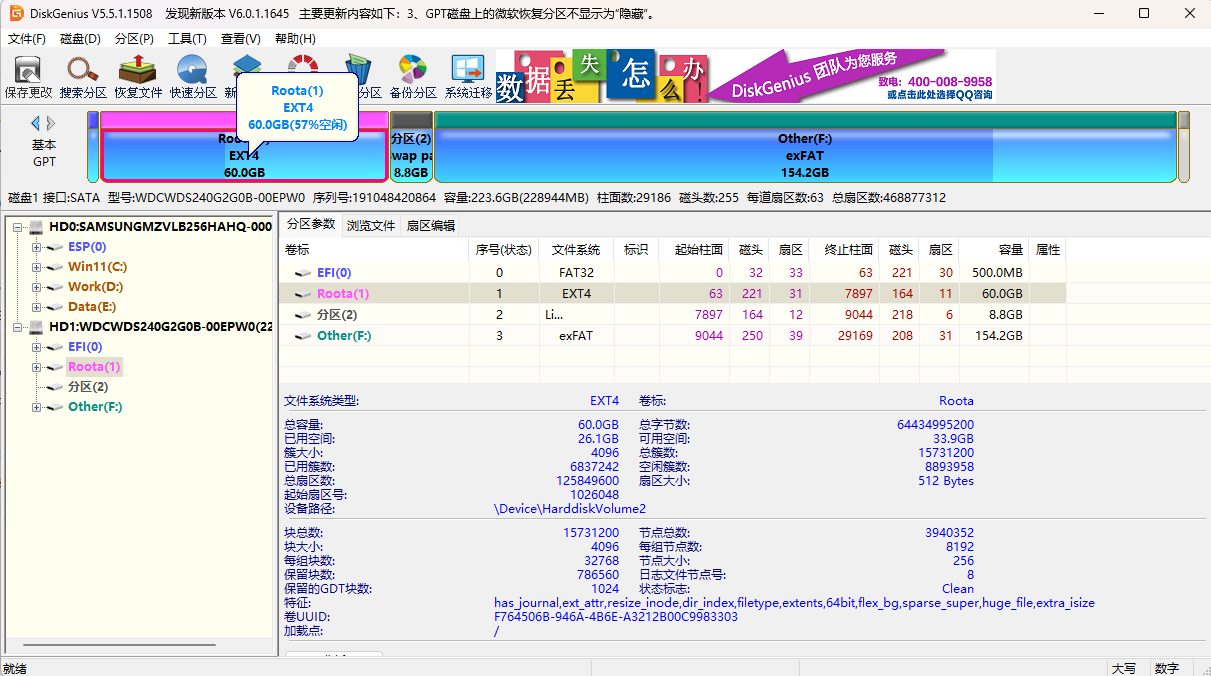
Task: Switch to the 分区参数 tab
Action: click(310, 224)
